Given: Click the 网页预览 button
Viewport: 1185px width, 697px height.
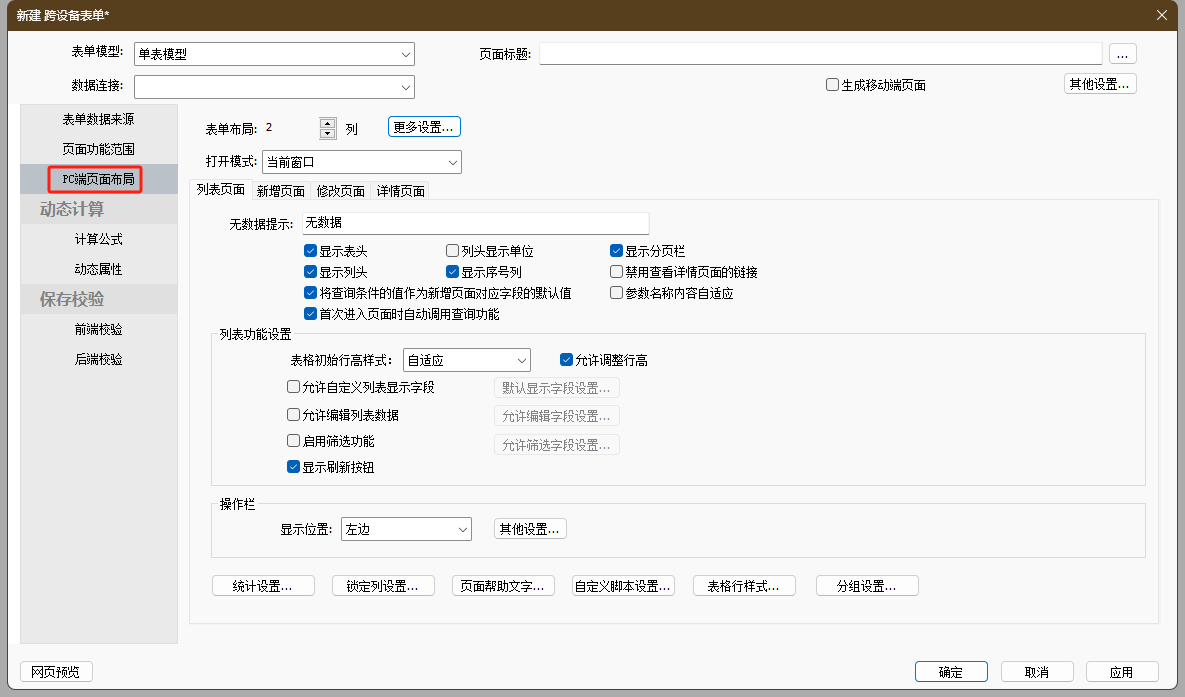Looking at the screenshot, I should [56, 672].
